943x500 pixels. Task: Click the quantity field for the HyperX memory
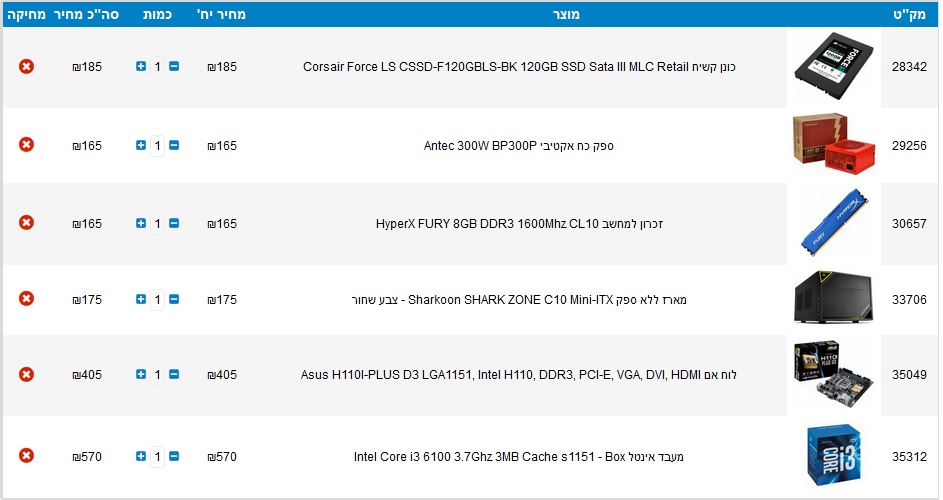coord(157,223)
